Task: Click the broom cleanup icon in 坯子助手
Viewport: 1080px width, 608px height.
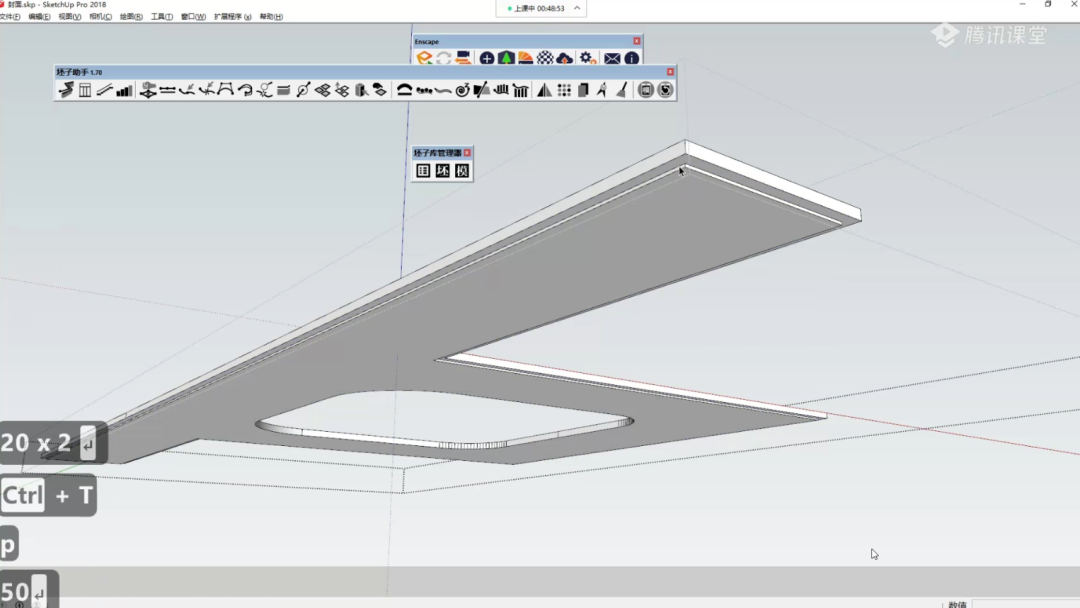Action: pyautogui.click(x=622, y=90)
